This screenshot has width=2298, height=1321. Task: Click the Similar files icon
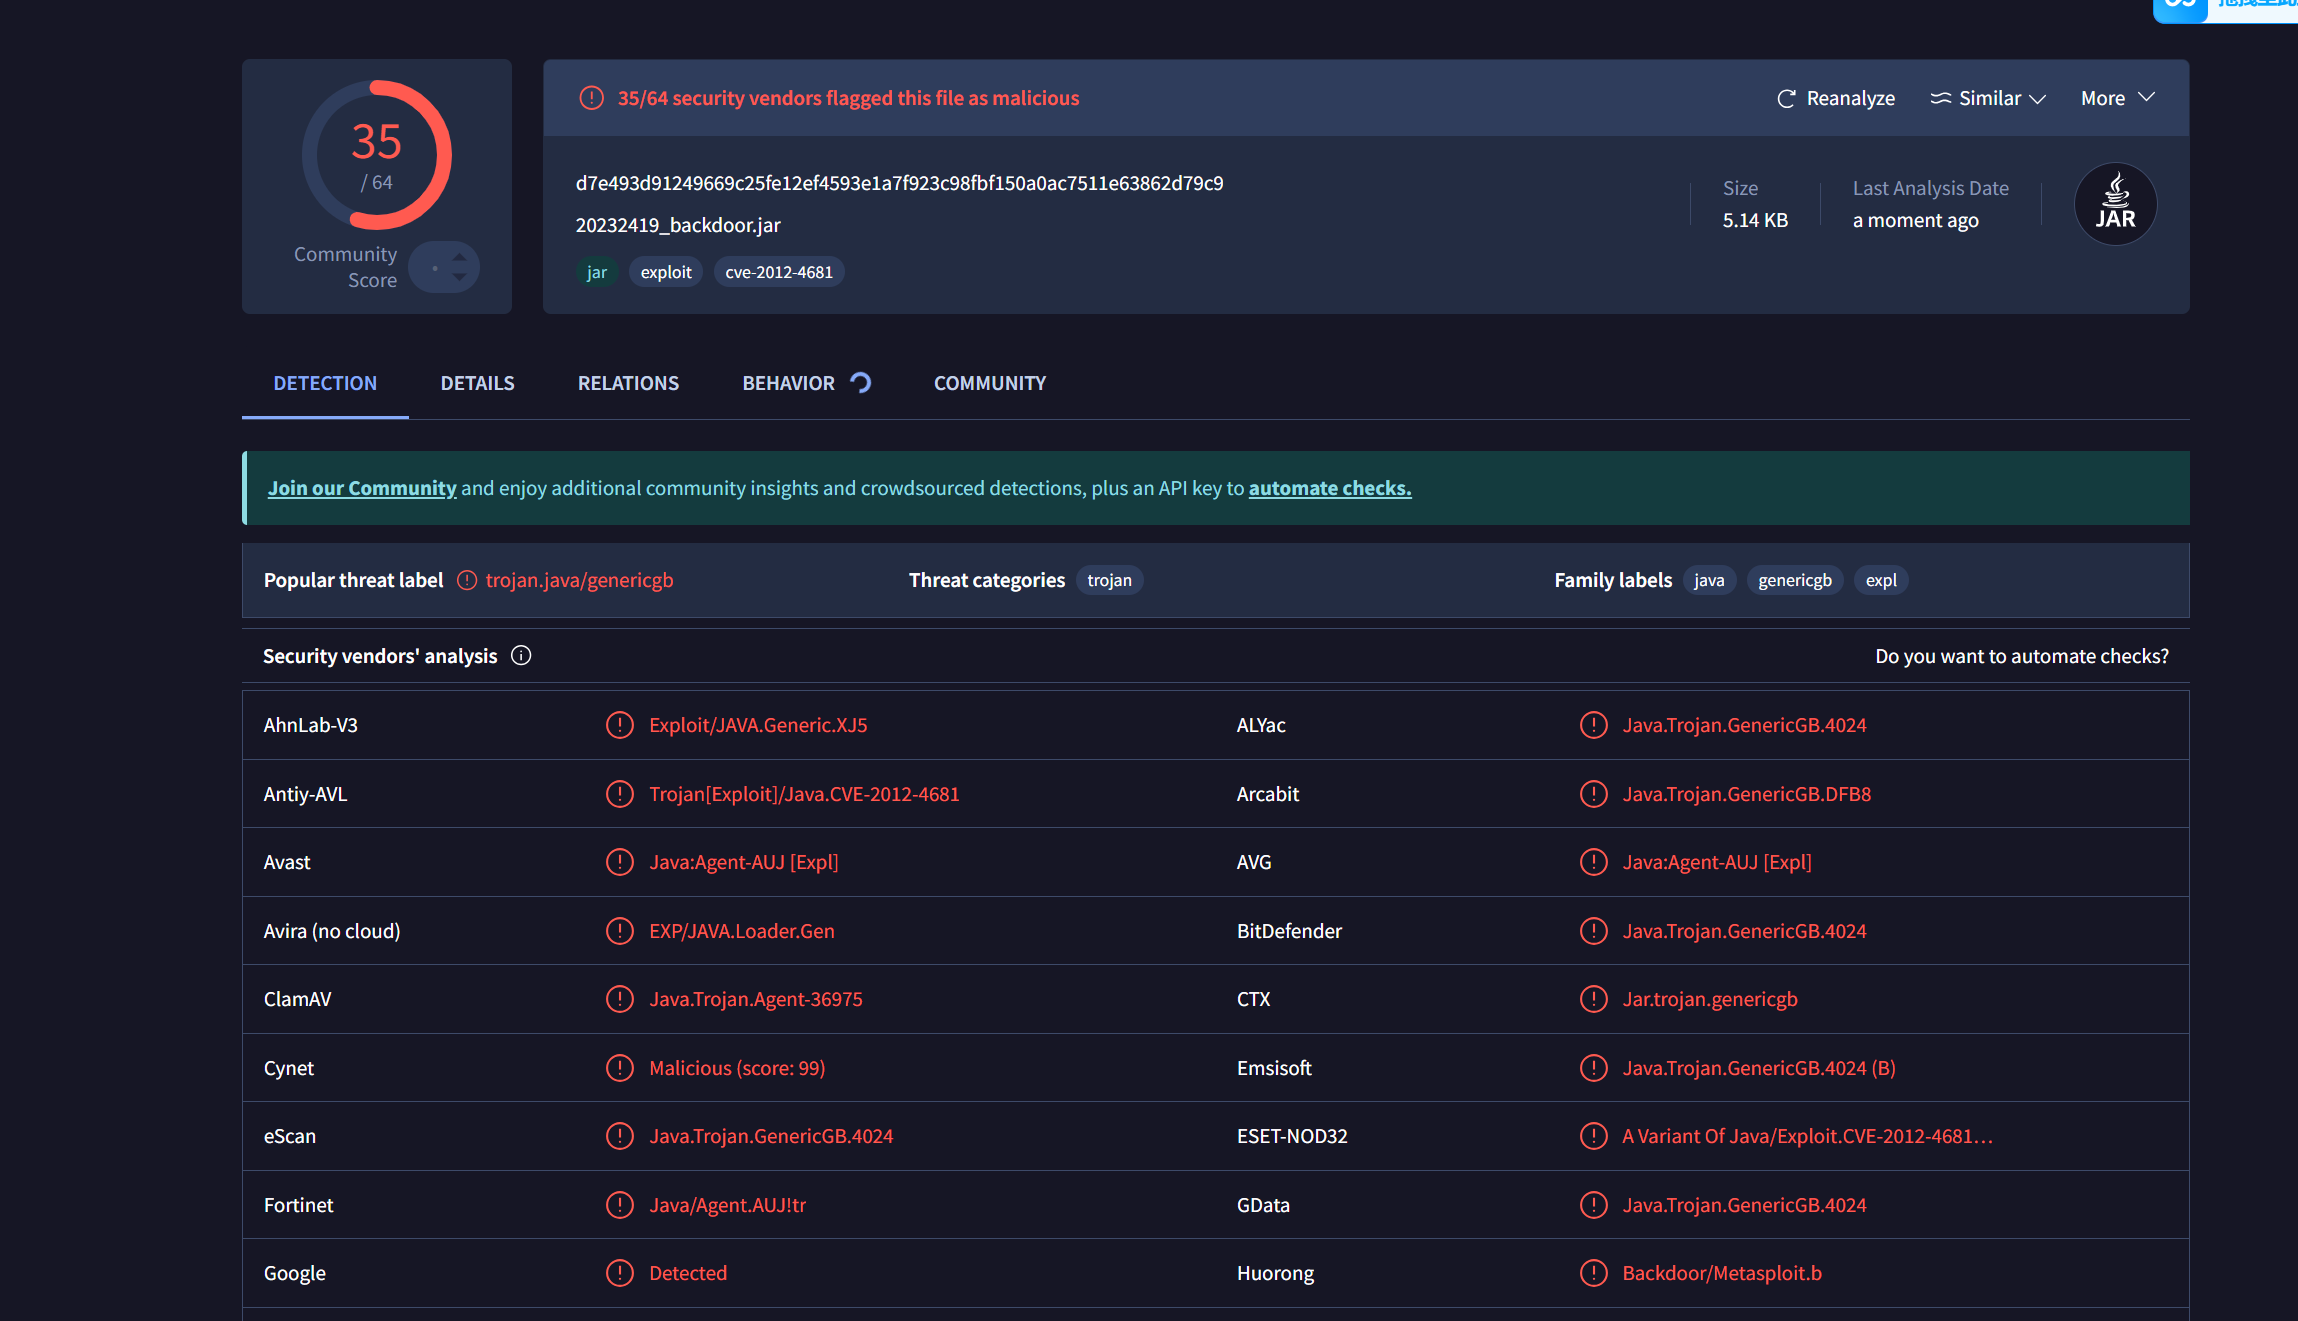point(1940,98)
